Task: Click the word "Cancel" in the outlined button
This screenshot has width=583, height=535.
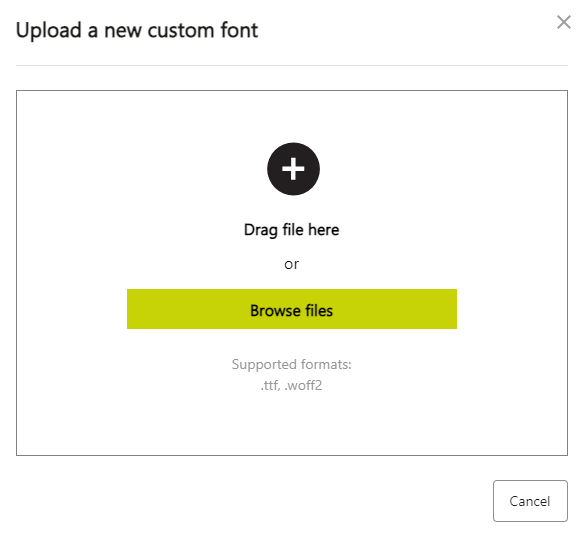Action: coord(530,501)
